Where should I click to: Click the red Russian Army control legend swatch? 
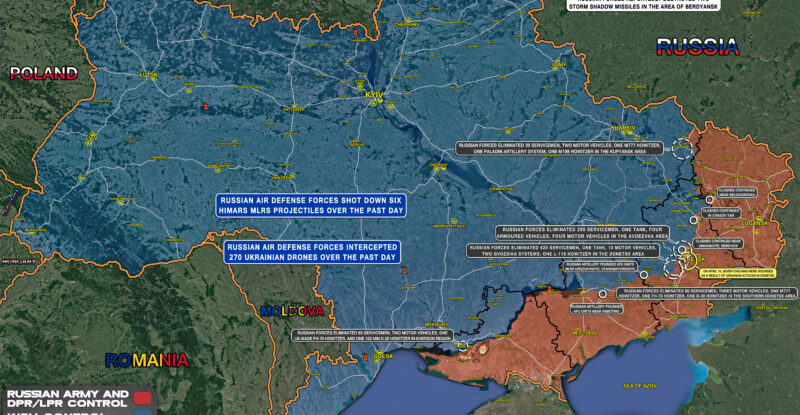point(145,396)
